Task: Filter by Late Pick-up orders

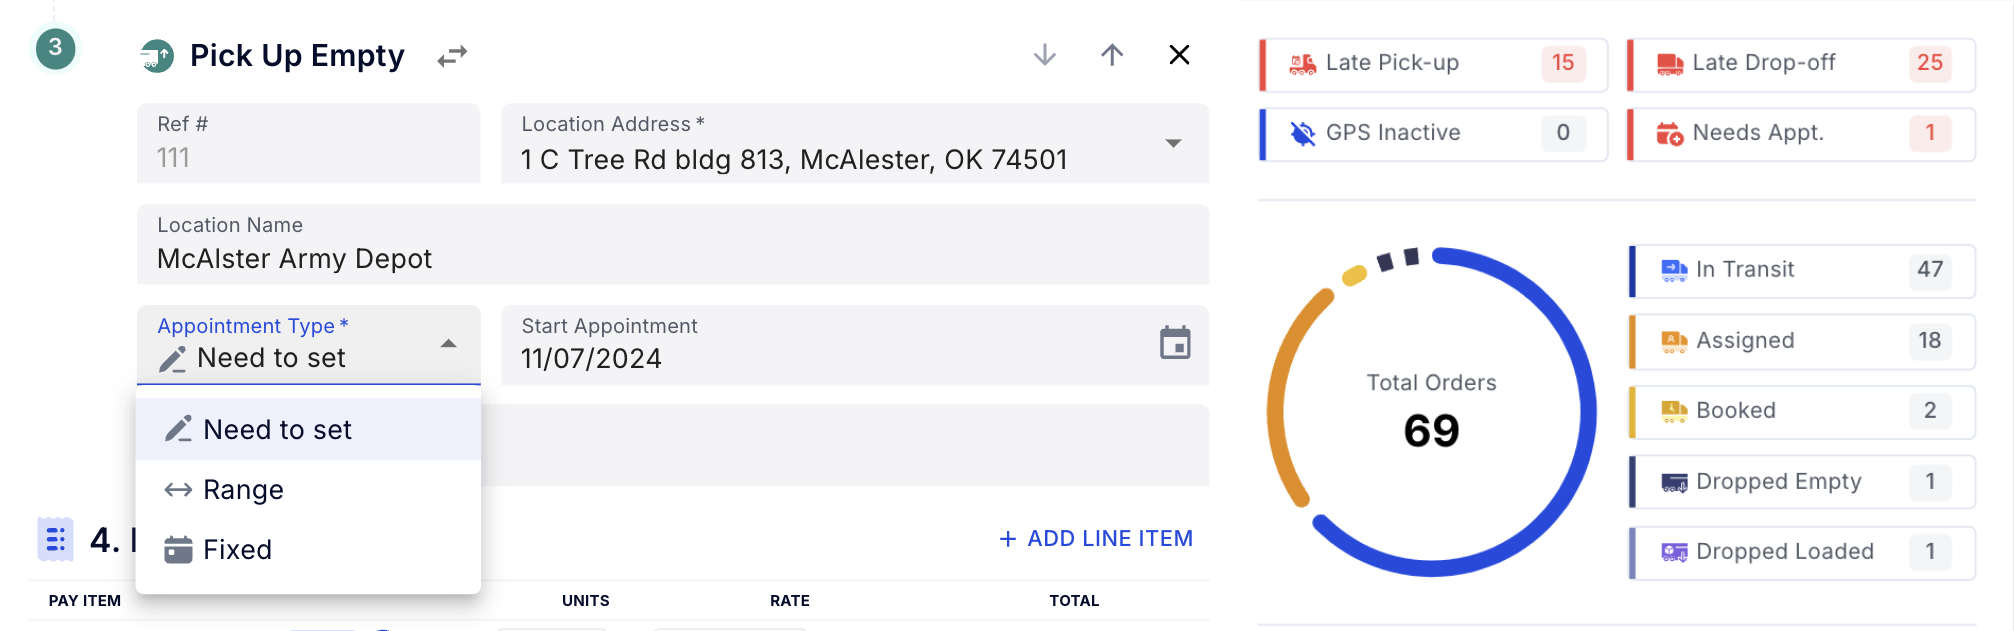Action: (1434, 64)
